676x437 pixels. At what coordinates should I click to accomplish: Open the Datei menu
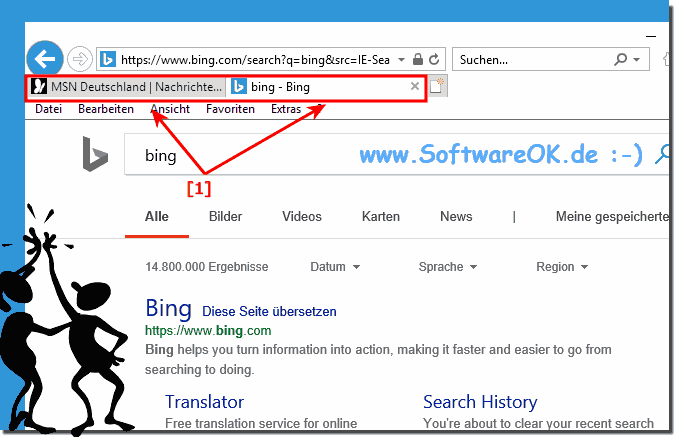tap(48, 109)
